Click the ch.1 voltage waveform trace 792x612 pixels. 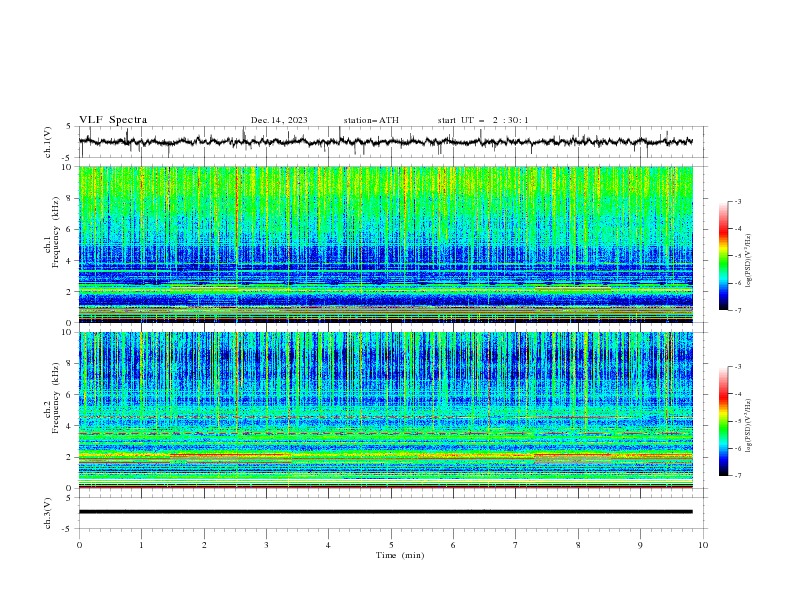tap(385, 142)
